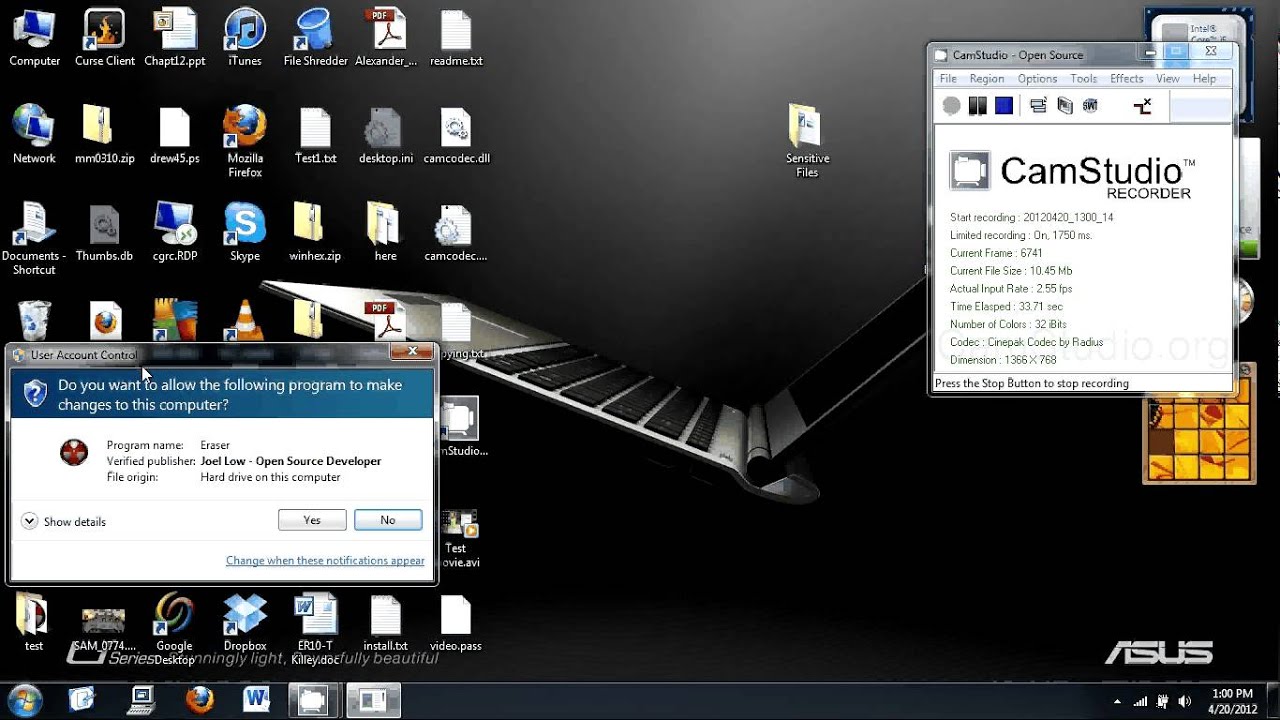Open the View menu in CamStudio
Viewport: 1280px width, 720px height.
(1167, 79)
